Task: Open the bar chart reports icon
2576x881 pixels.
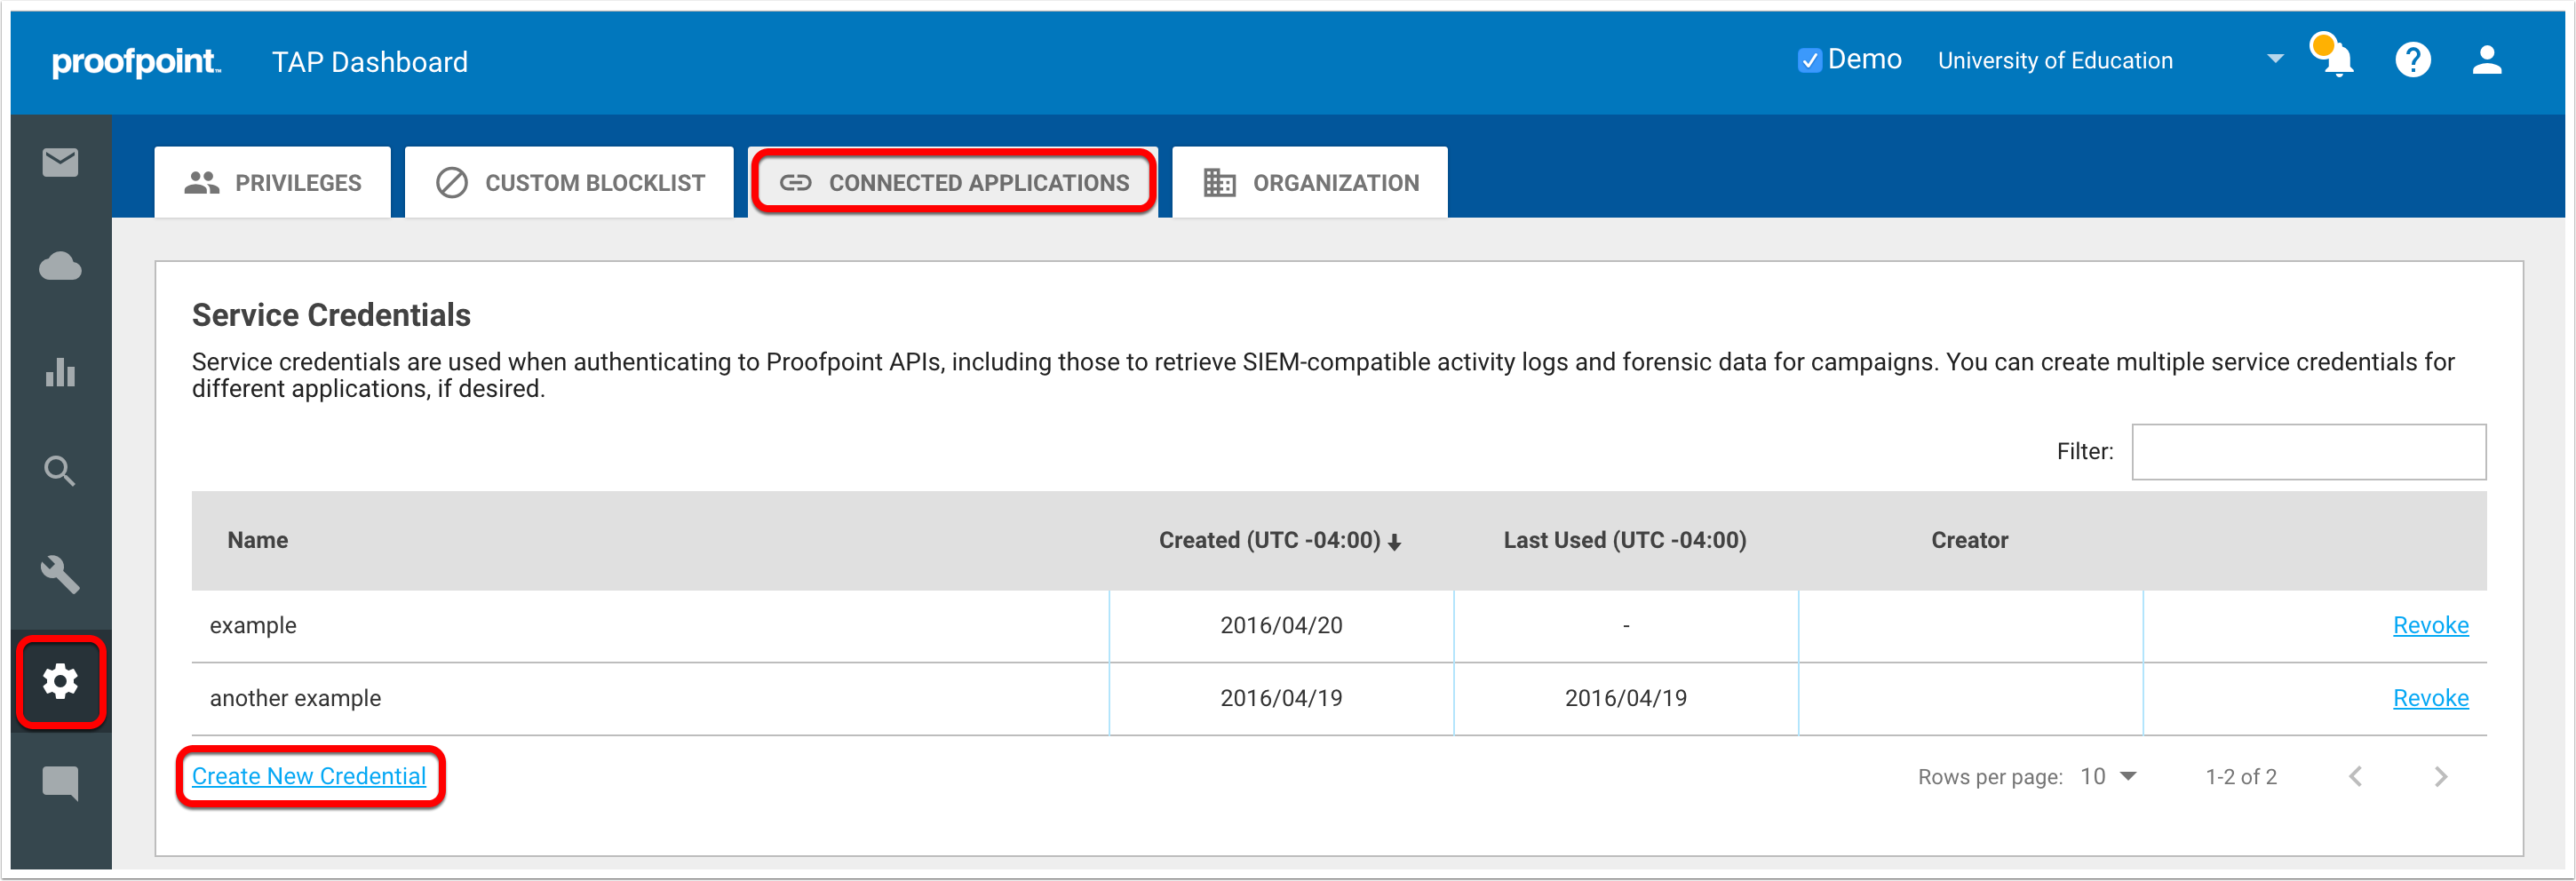Action: click(60, 372)
